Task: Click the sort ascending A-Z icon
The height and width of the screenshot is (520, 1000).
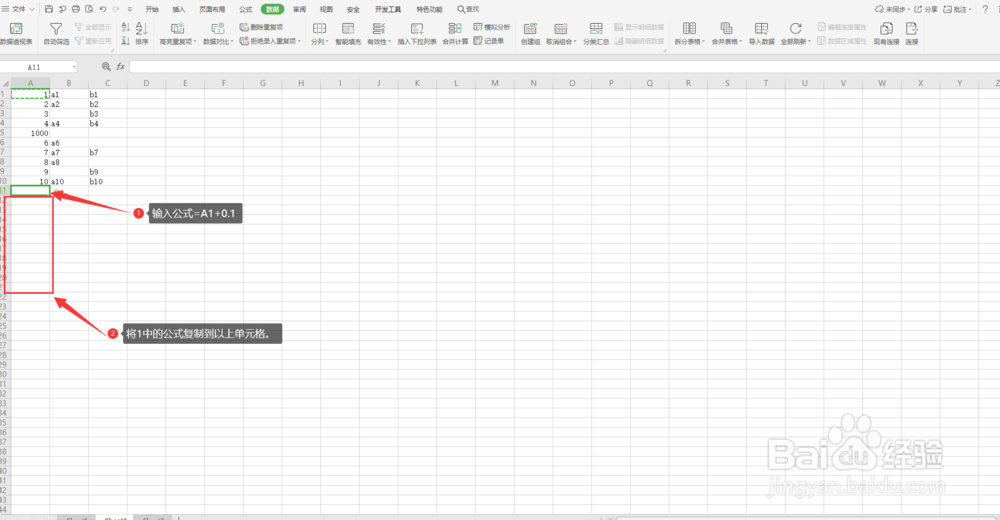Action: (126, 27)
